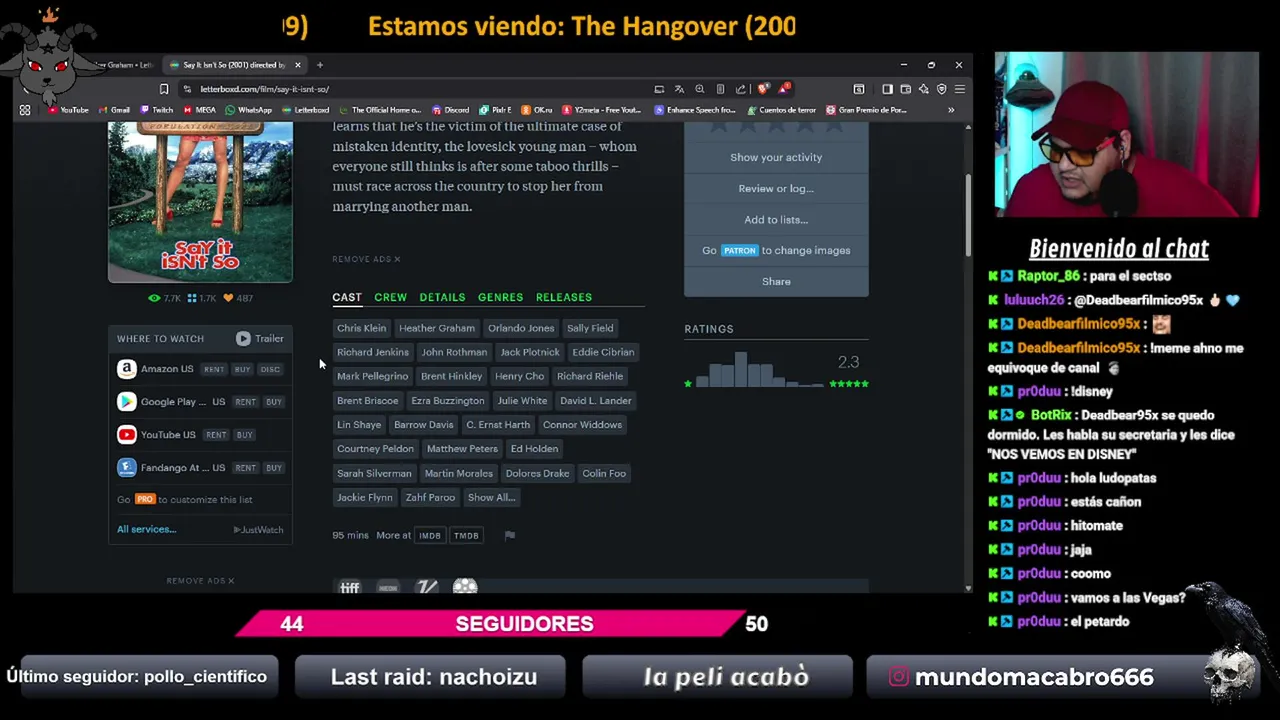Click the report flag icon next to TMDB
The image size is (1280, 720).
tap(509, 536)
